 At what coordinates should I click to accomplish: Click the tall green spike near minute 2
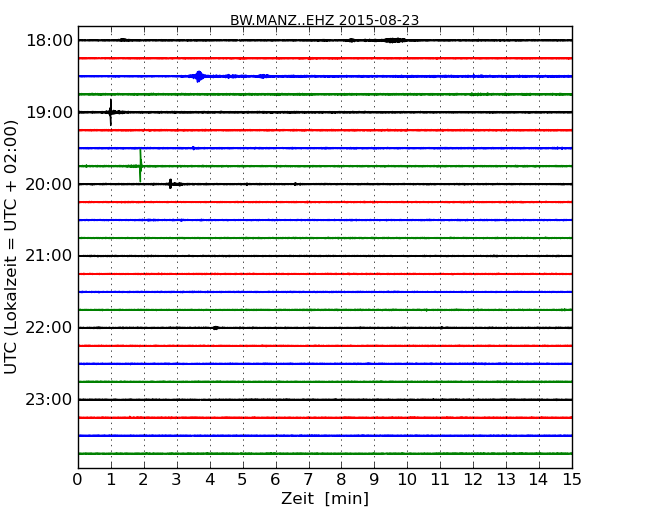(x=140, y=165)
